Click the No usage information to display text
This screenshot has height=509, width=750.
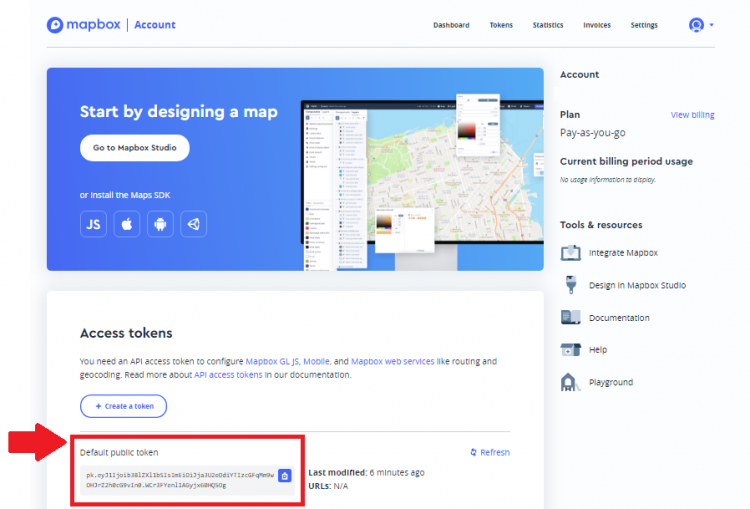(x=607, y=179)
